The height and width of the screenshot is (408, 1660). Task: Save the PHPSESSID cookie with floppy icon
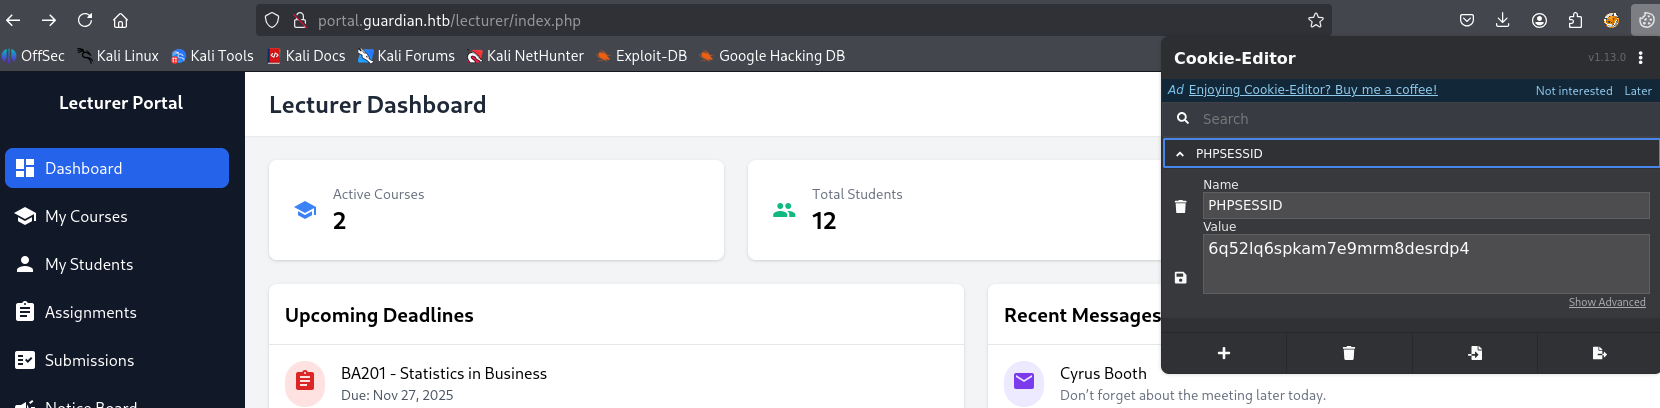coord(1180,278)
